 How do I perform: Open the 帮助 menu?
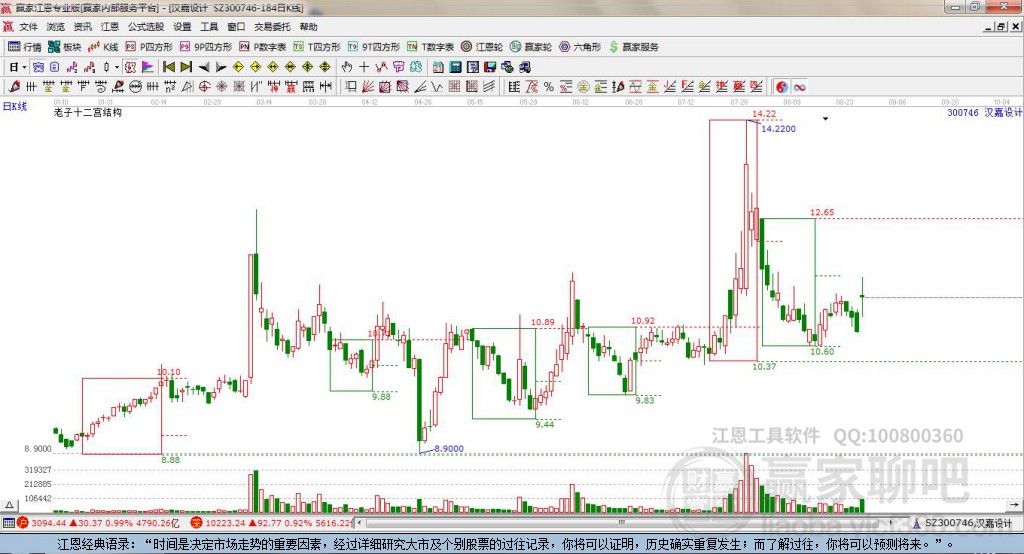click(308, 27)
